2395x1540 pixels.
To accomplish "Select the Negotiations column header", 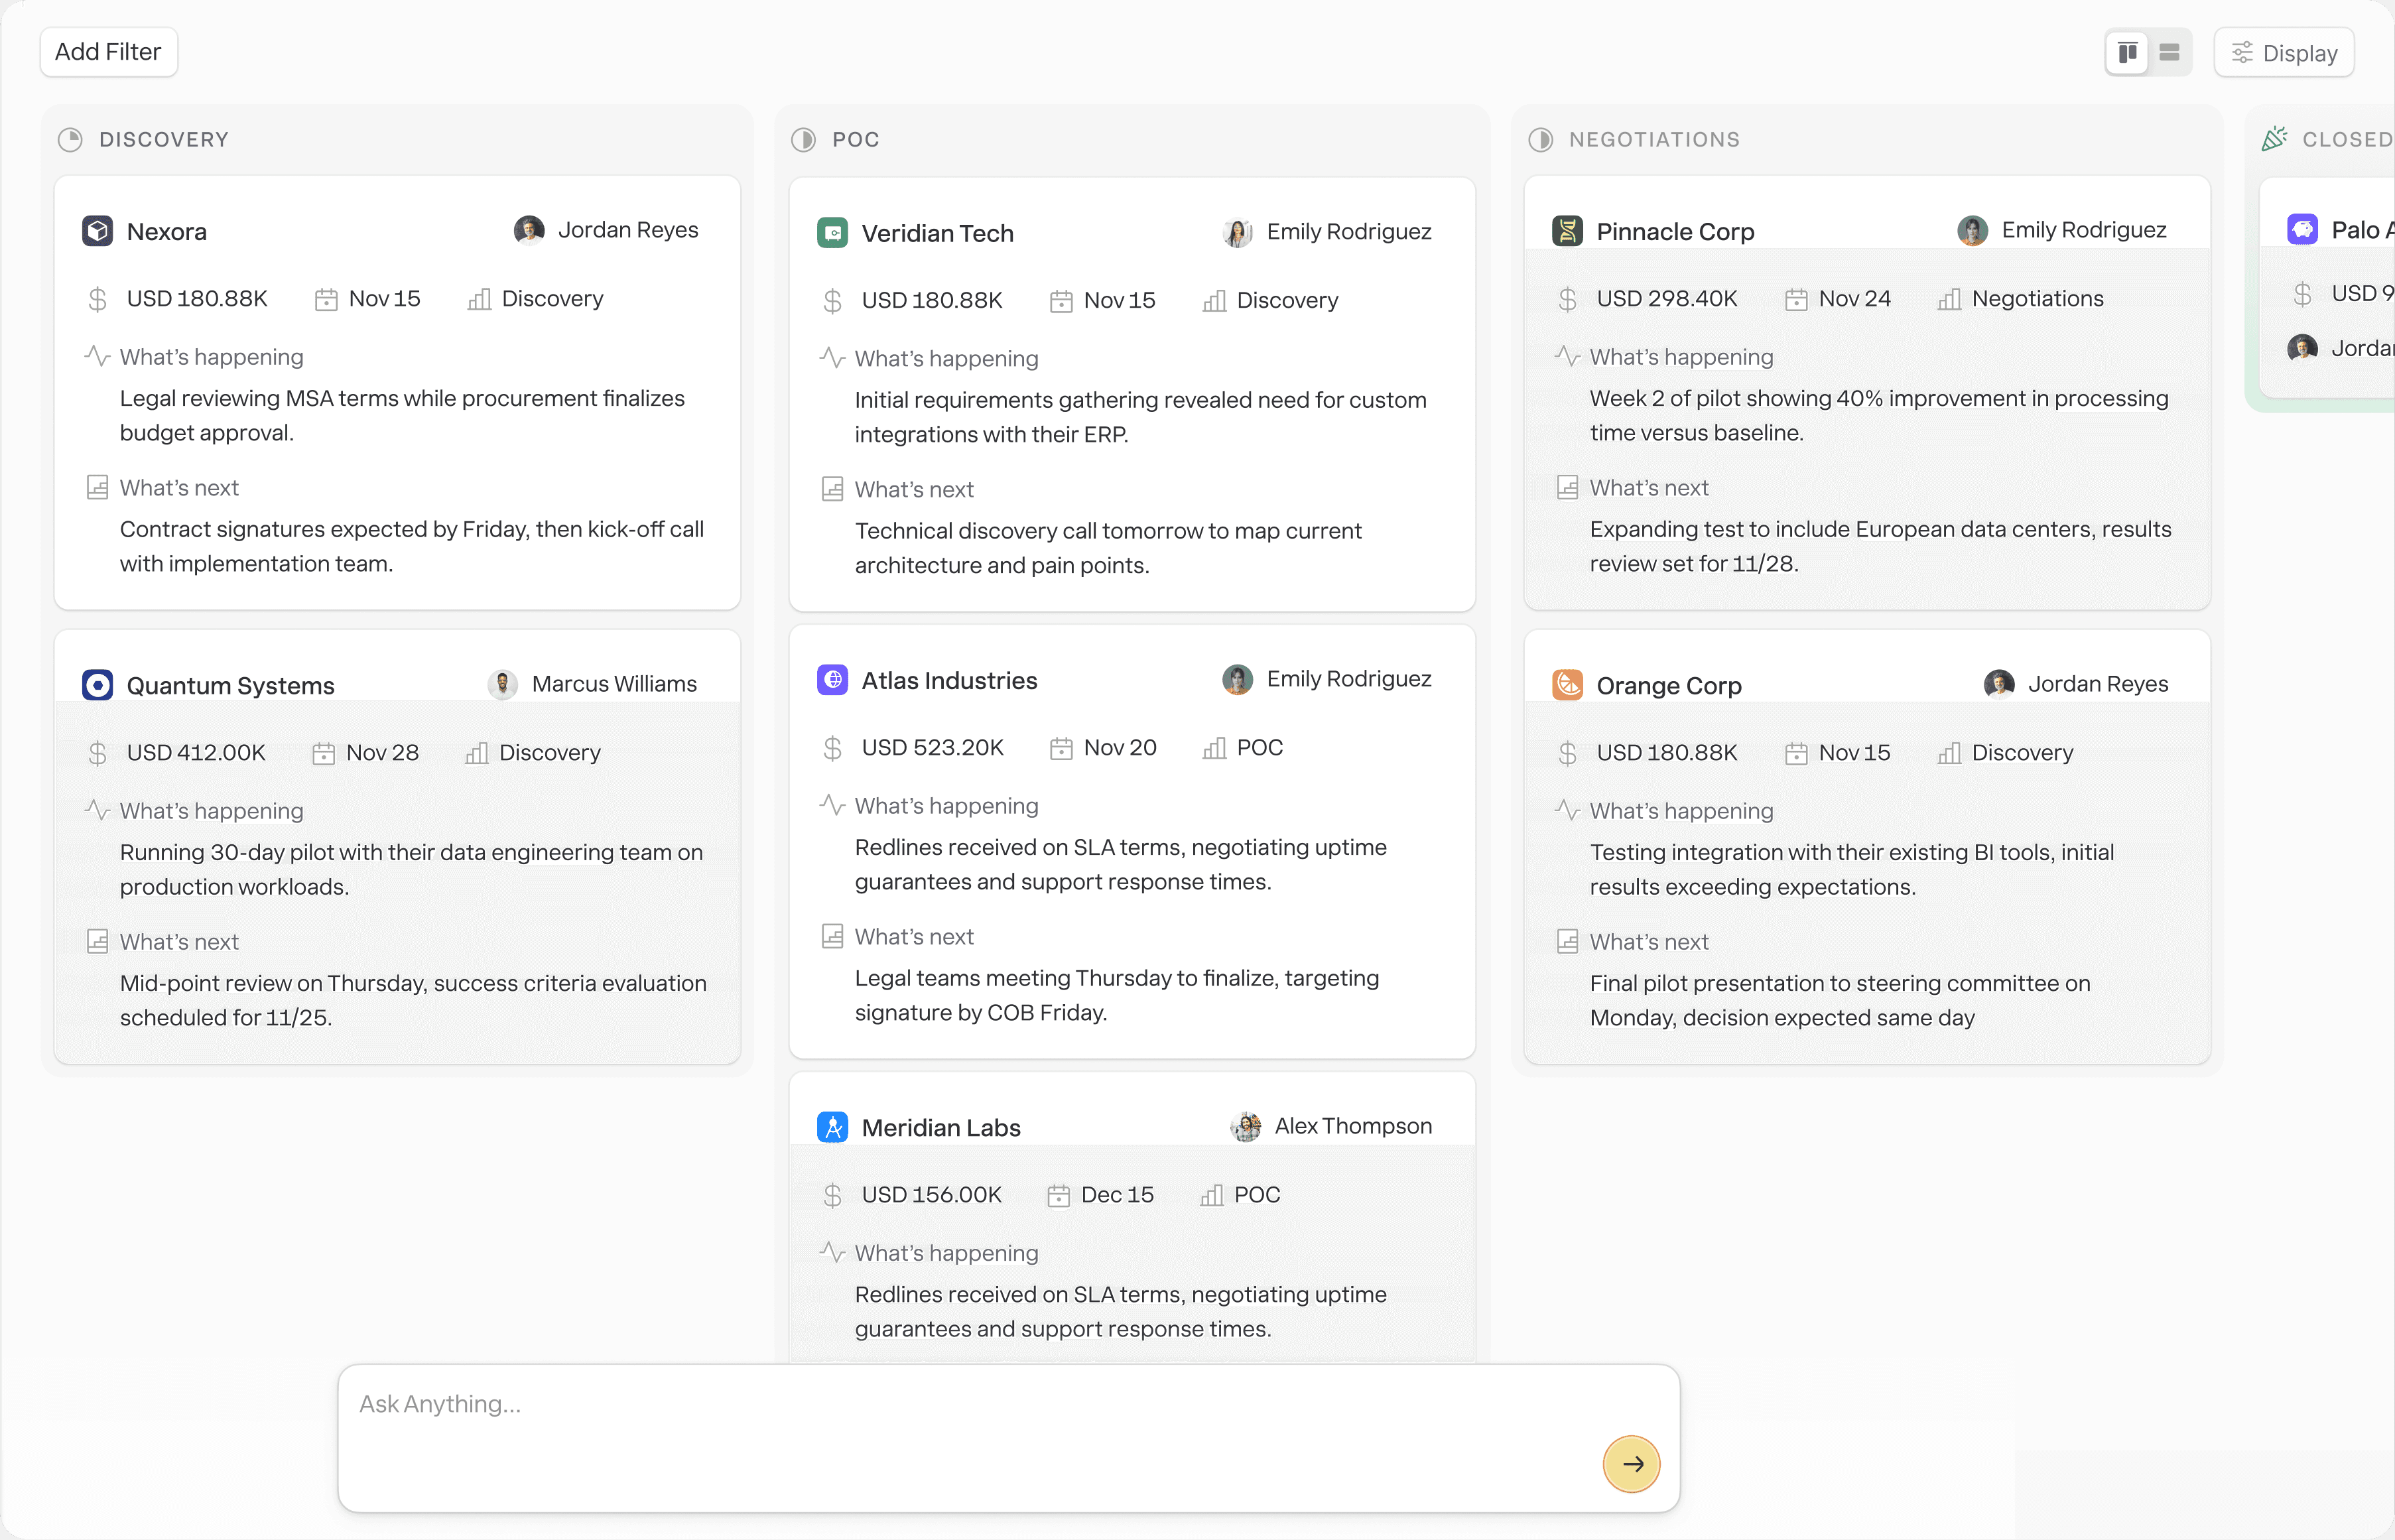I will tap(1653, 140).
